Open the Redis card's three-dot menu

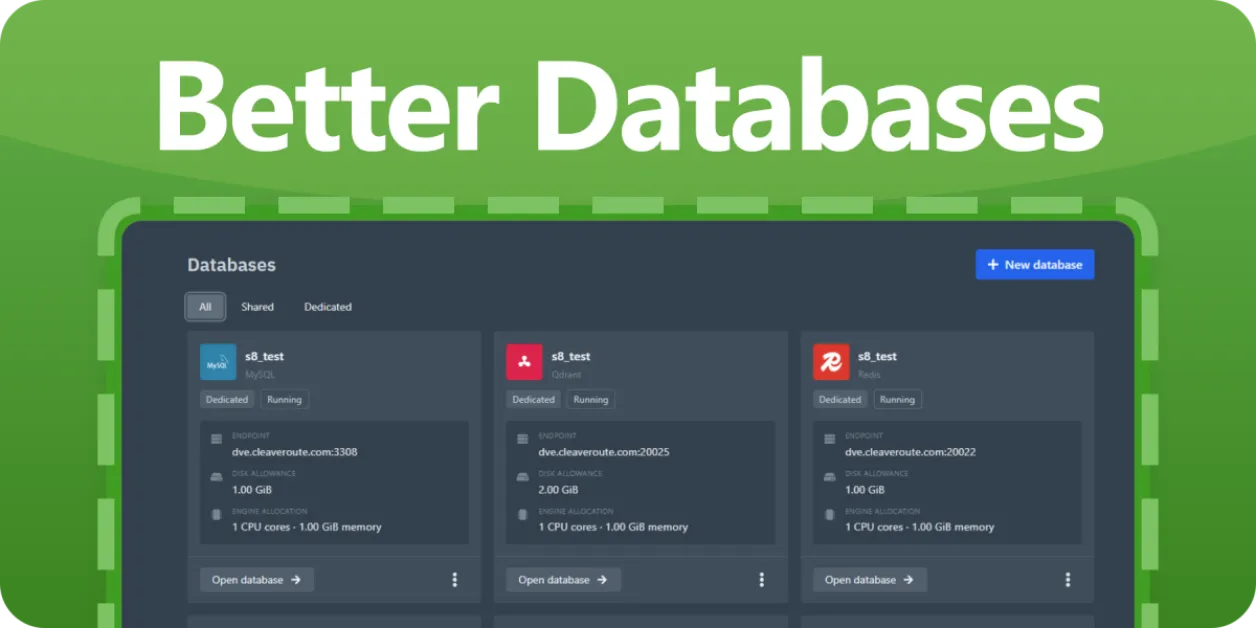(1068, 580)
